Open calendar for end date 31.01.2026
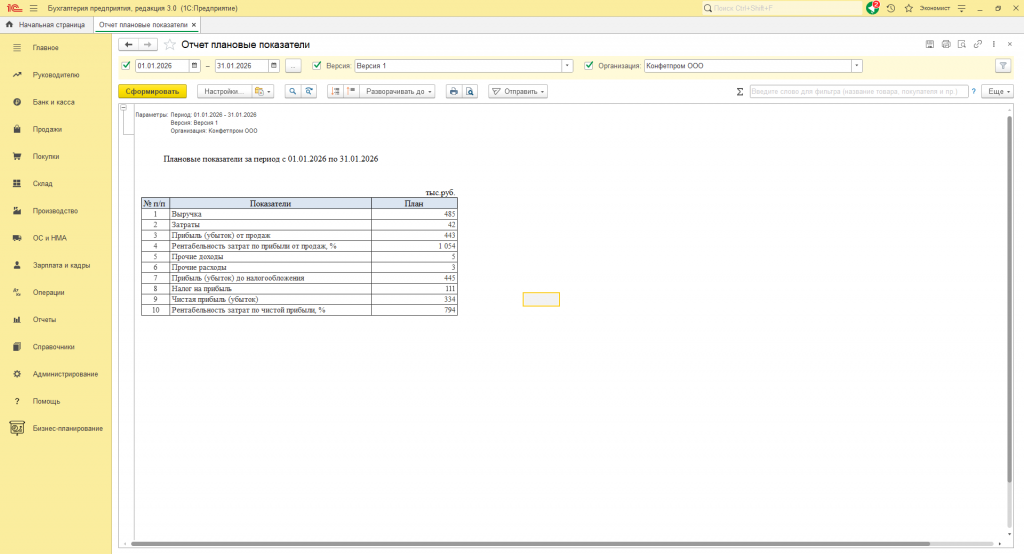This screenshot has height=554, width=1024. [x=274, y=66]
